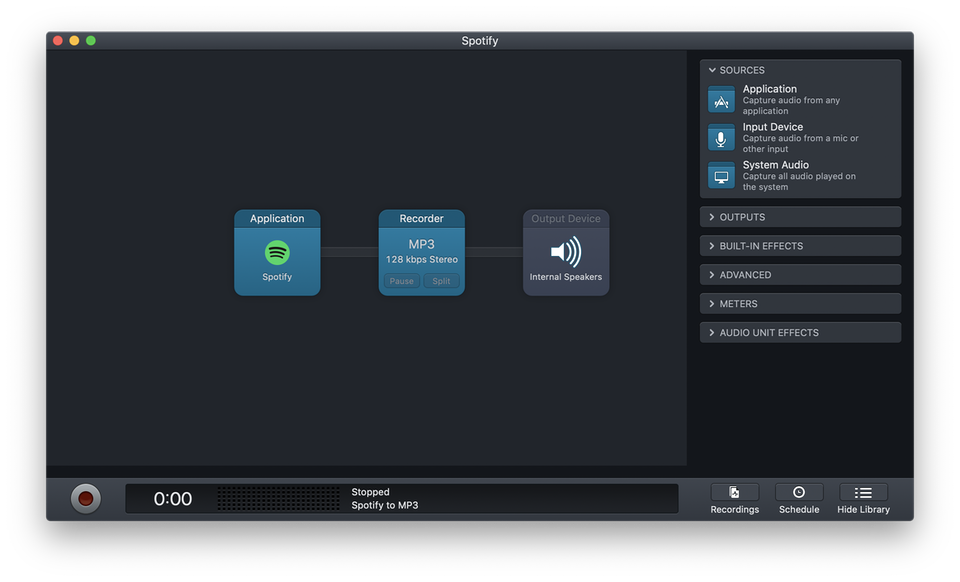The height and width of the screenshot is (582, 960).
Task: Click the 0:00 recording timer display
Action: click(x=170, y=497)
